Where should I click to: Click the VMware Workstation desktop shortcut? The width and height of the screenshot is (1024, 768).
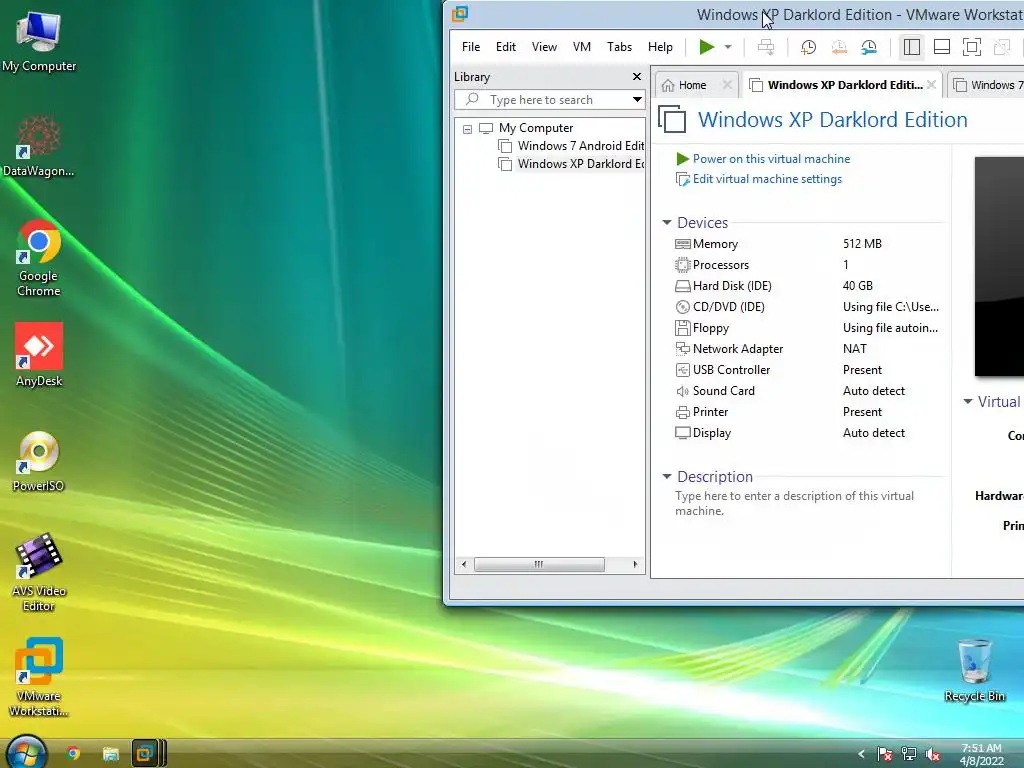pyautogui.click(x=39, y=678)
